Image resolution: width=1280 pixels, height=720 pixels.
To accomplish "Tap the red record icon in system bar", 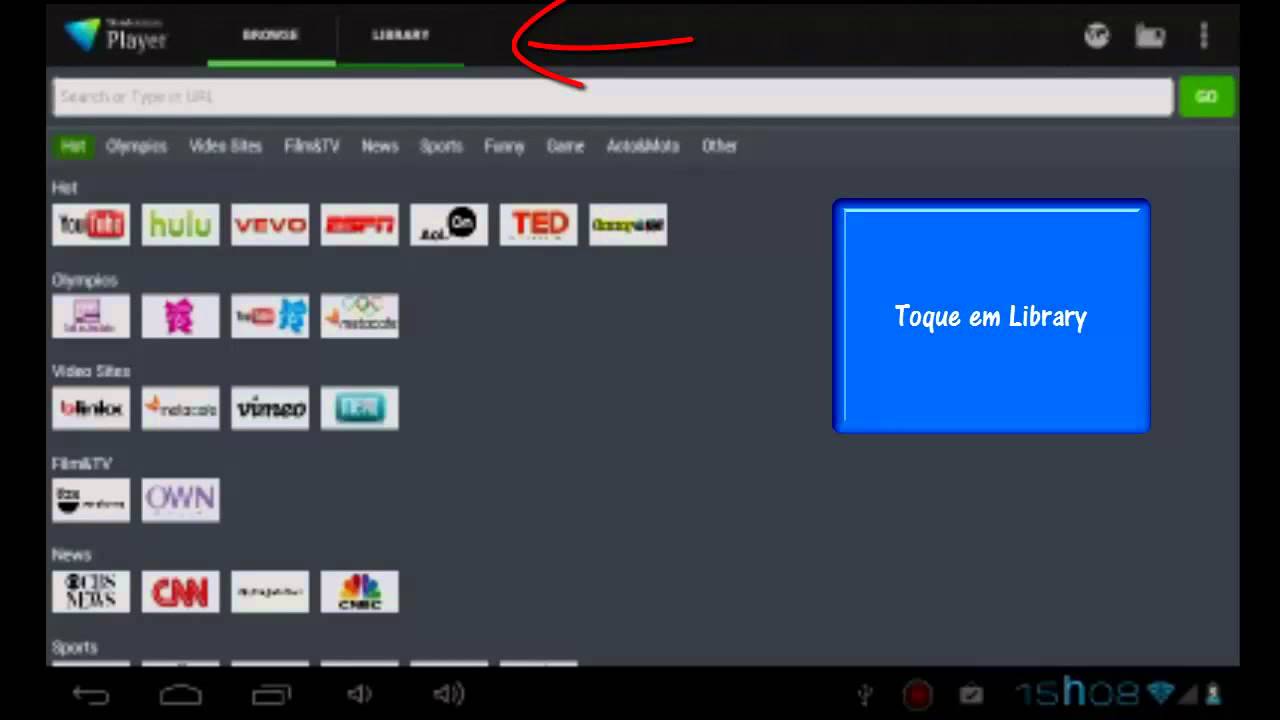I will point(917,694).
